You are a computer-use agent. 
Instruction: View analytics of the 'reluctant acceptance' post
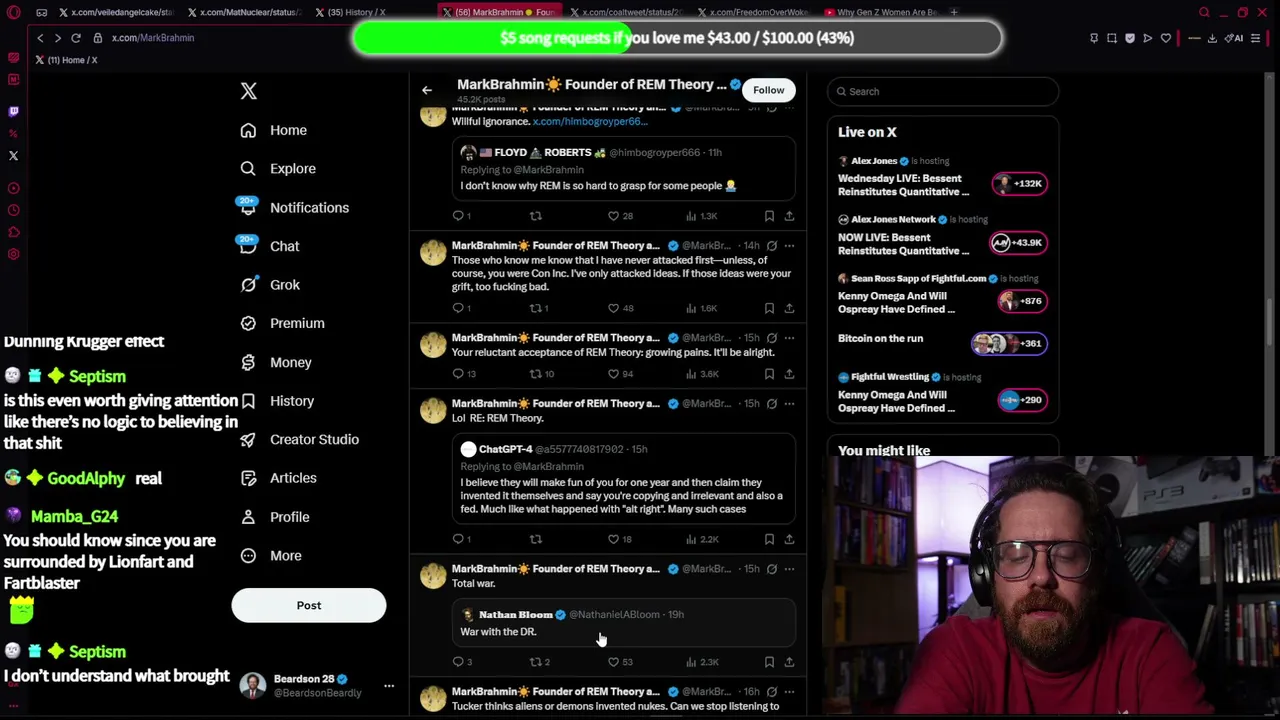pos(702,374)
